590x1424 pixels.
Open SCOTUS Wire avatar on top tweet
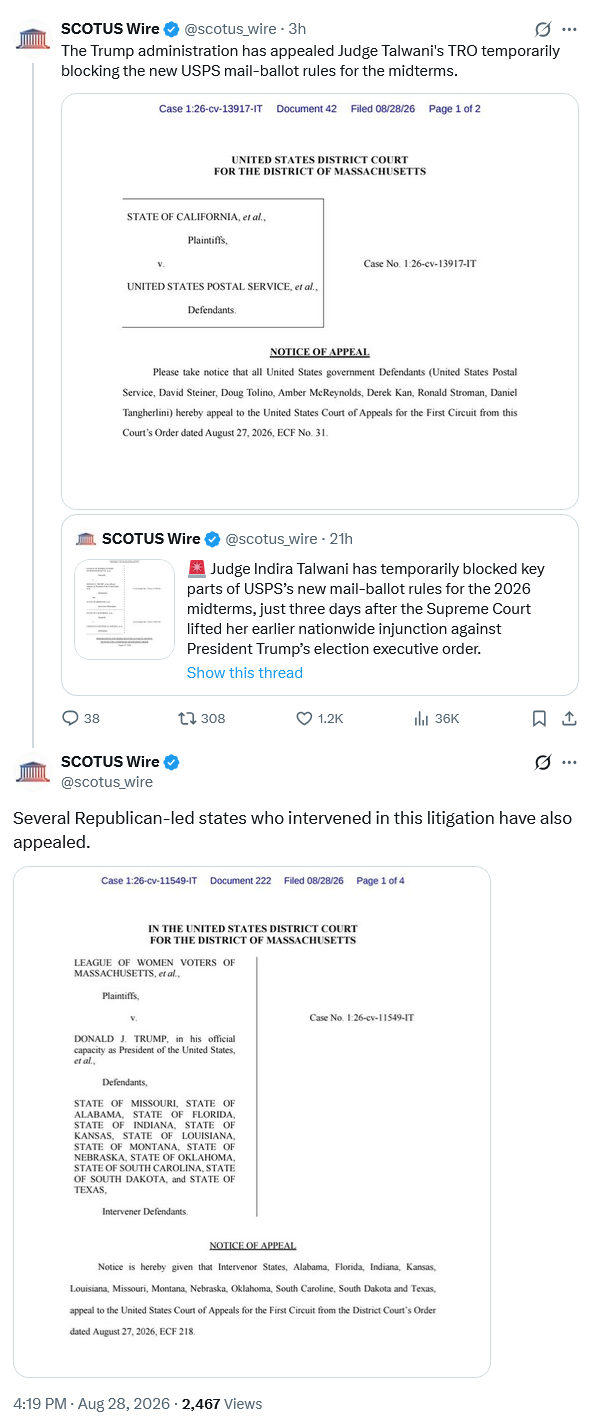click(x=33, y=39)
